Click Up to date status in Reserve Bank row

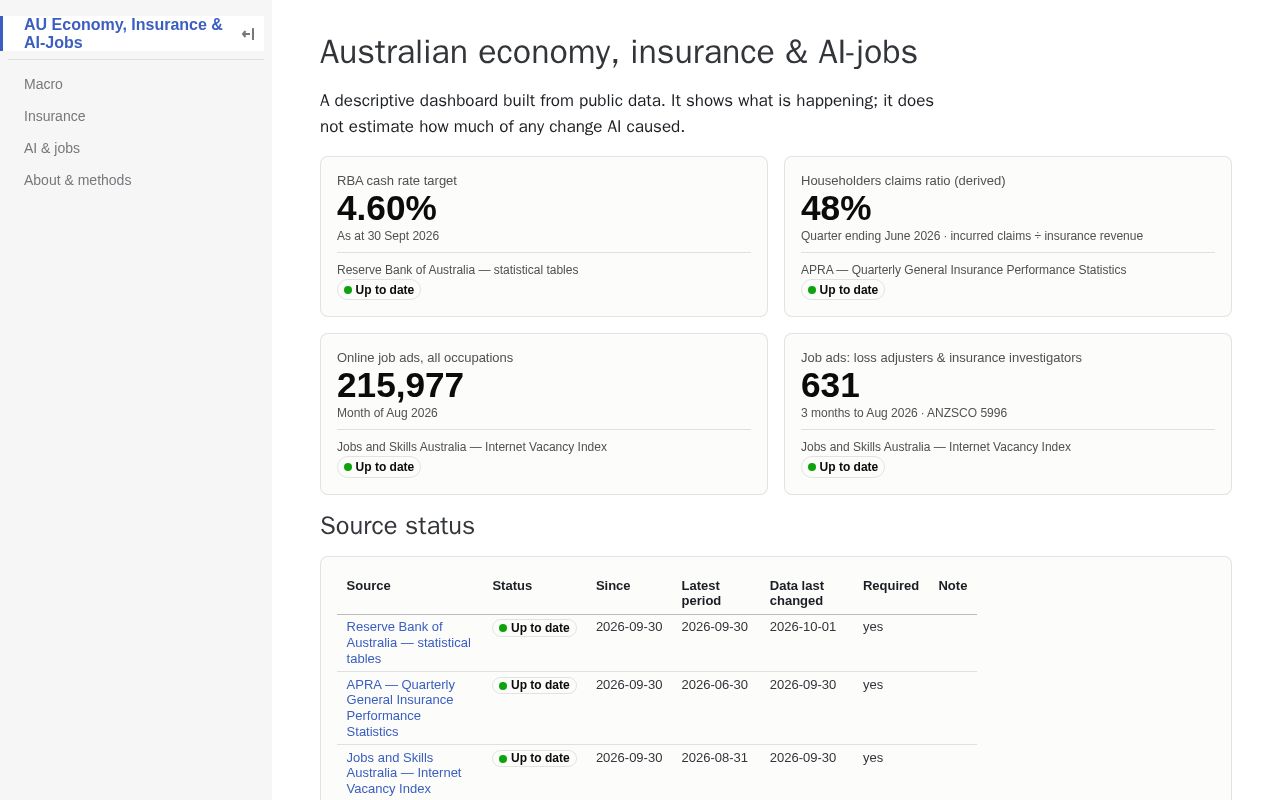click(x=534, y=628)
